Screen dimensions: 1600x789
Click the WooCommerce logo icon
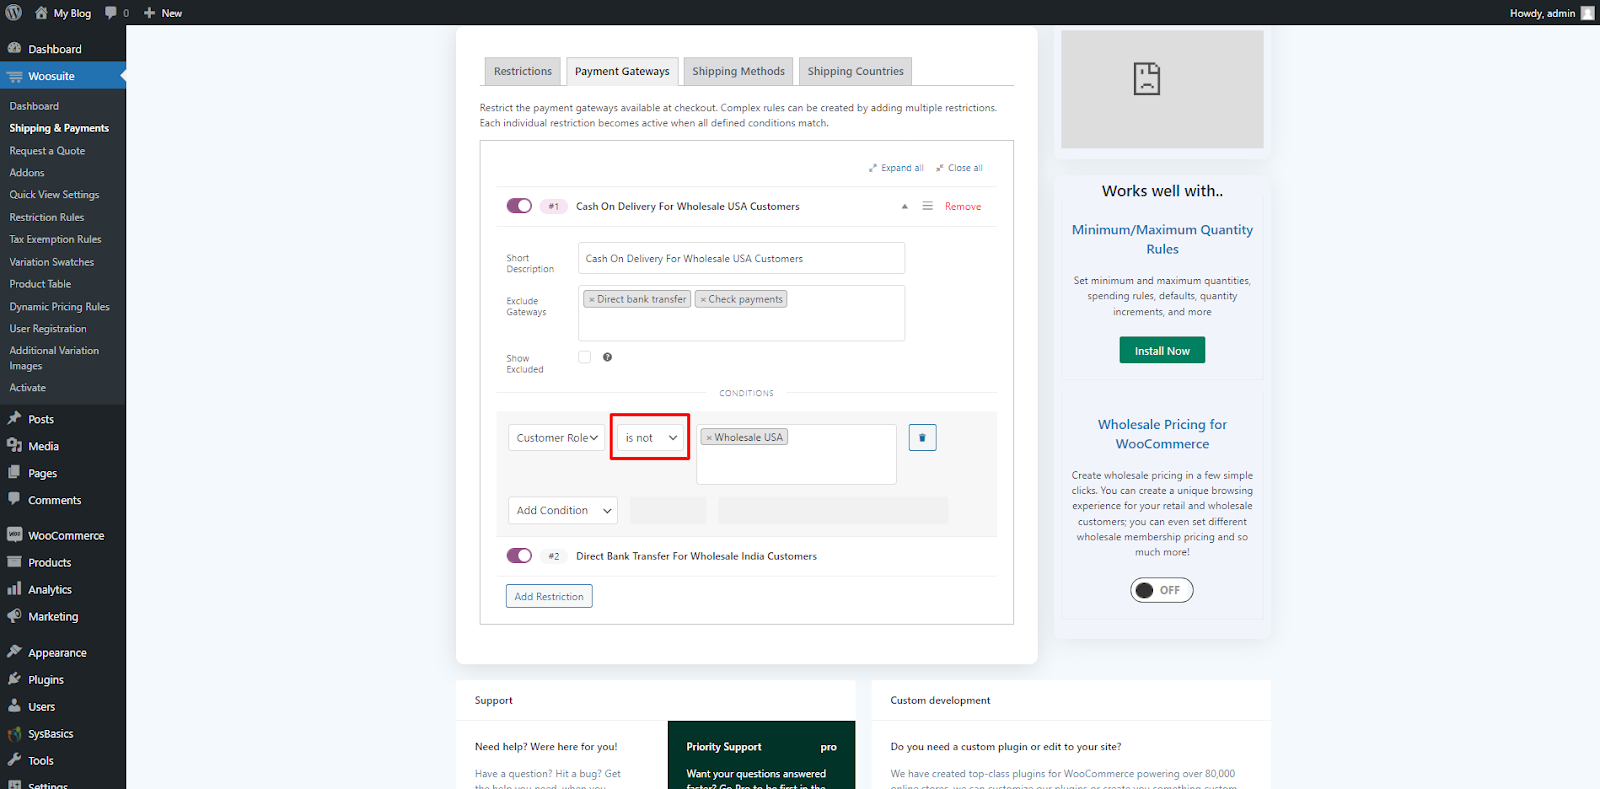[14, 534]
